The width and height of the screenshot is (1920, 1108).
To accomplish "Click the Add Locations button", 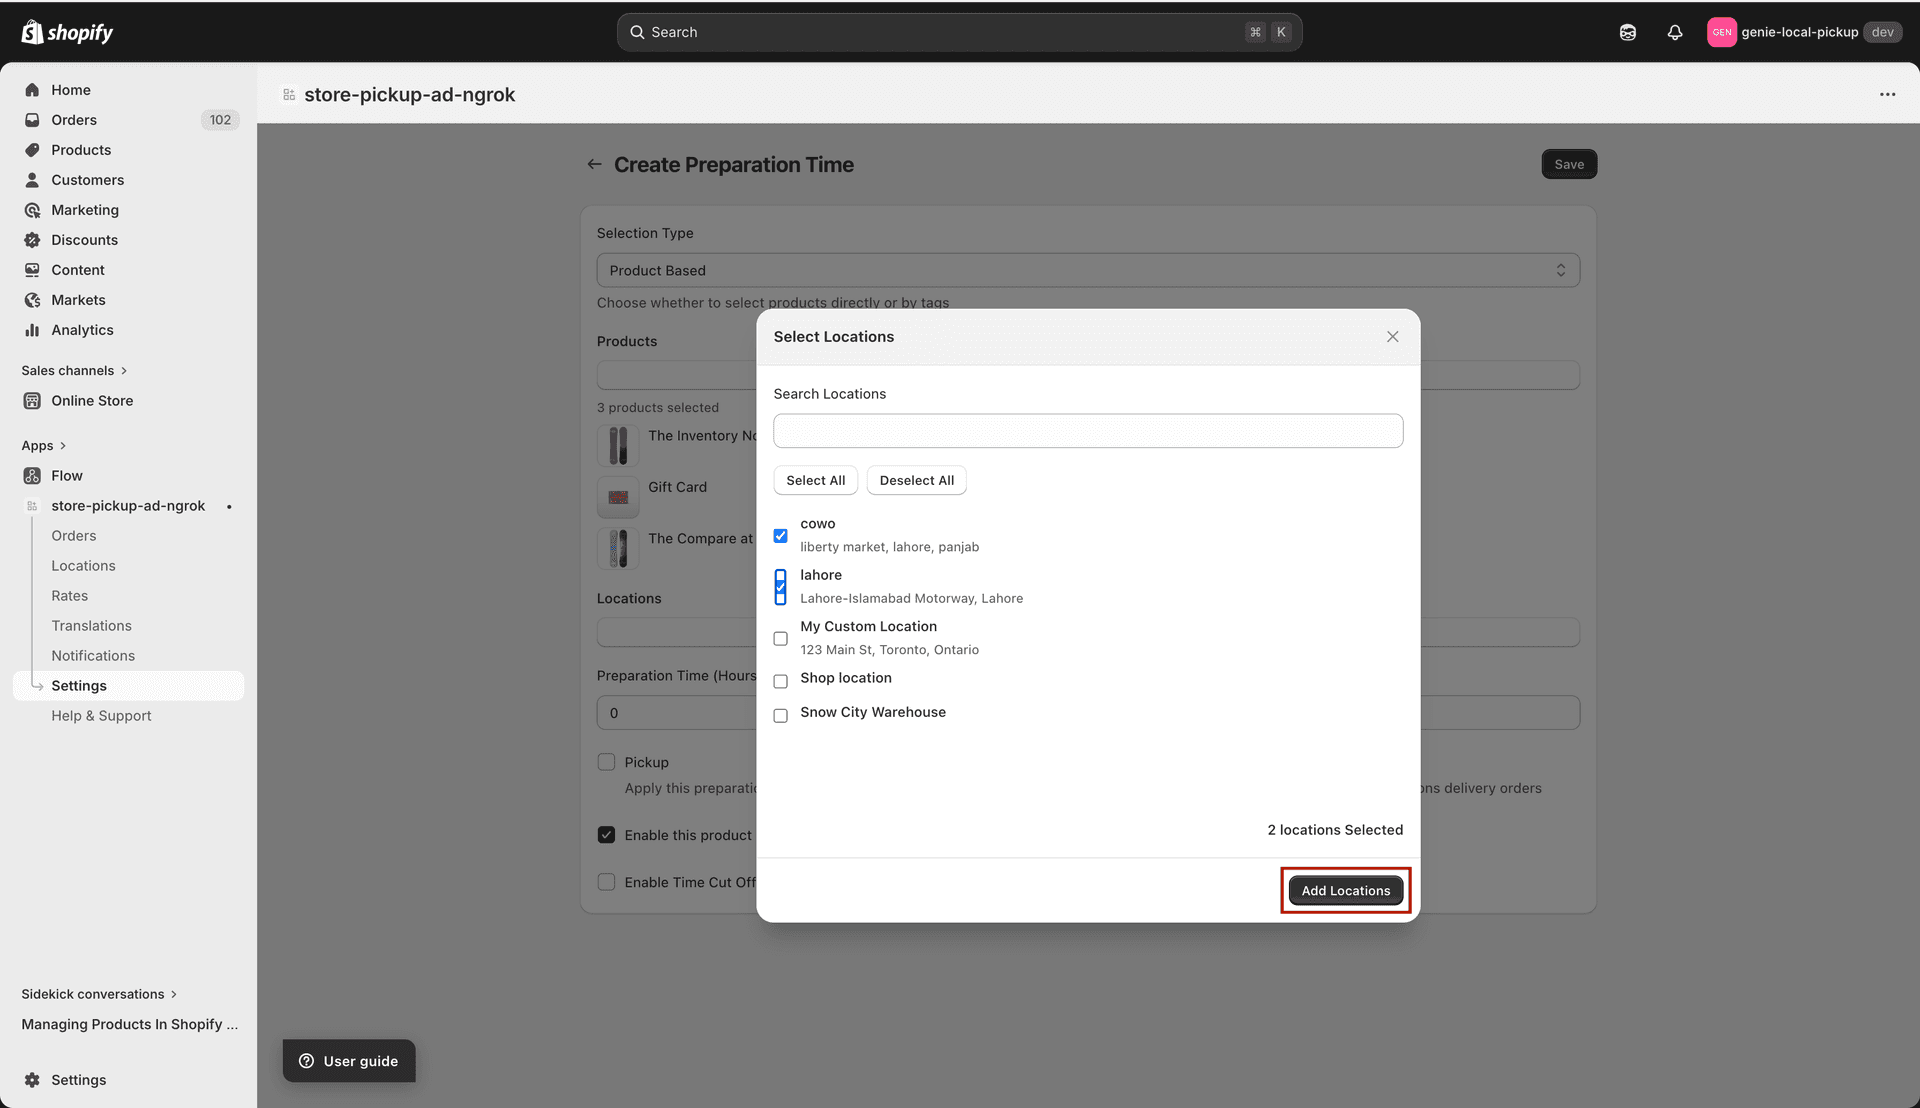I will 1345,890.
